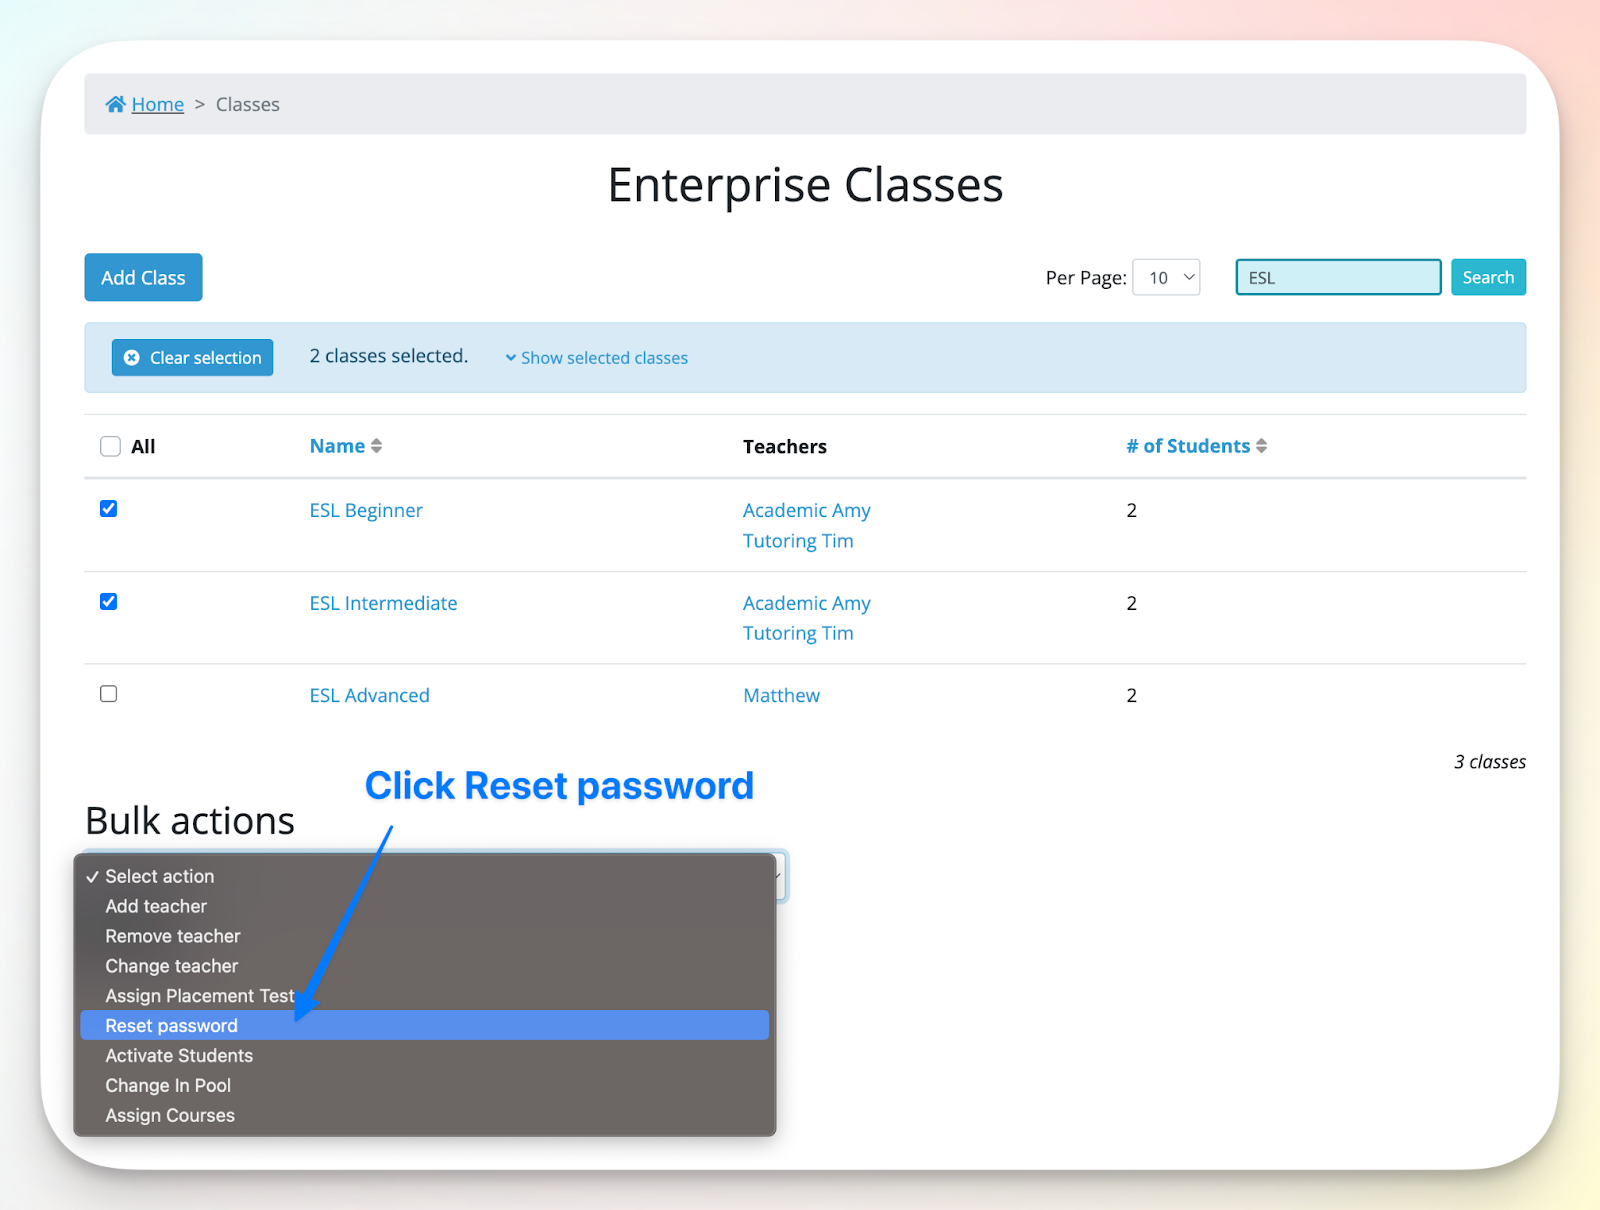Choose Activate Students option
The image size is (1600, 1210).
coord(425,1055)
